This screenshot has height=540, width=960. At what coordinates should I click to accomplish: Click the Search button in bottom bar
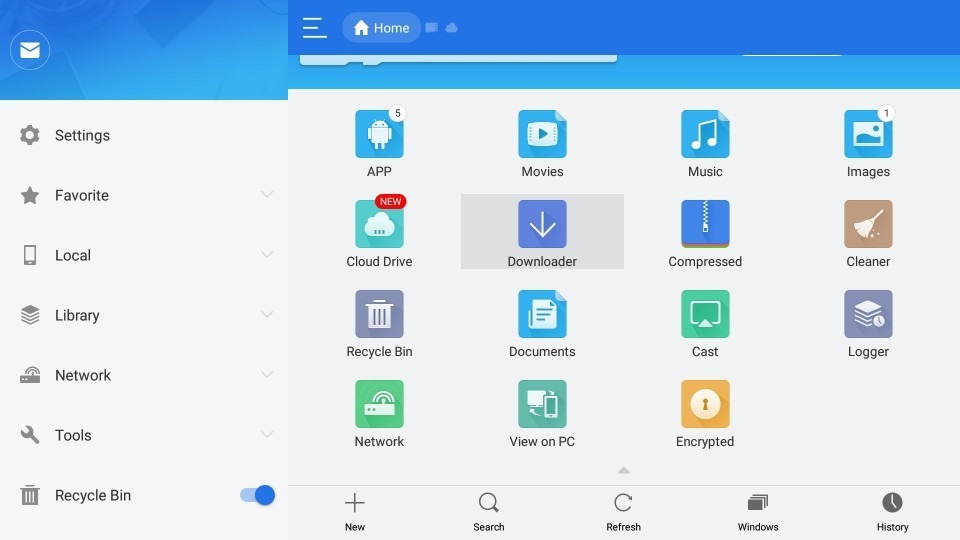click(488, 511)
